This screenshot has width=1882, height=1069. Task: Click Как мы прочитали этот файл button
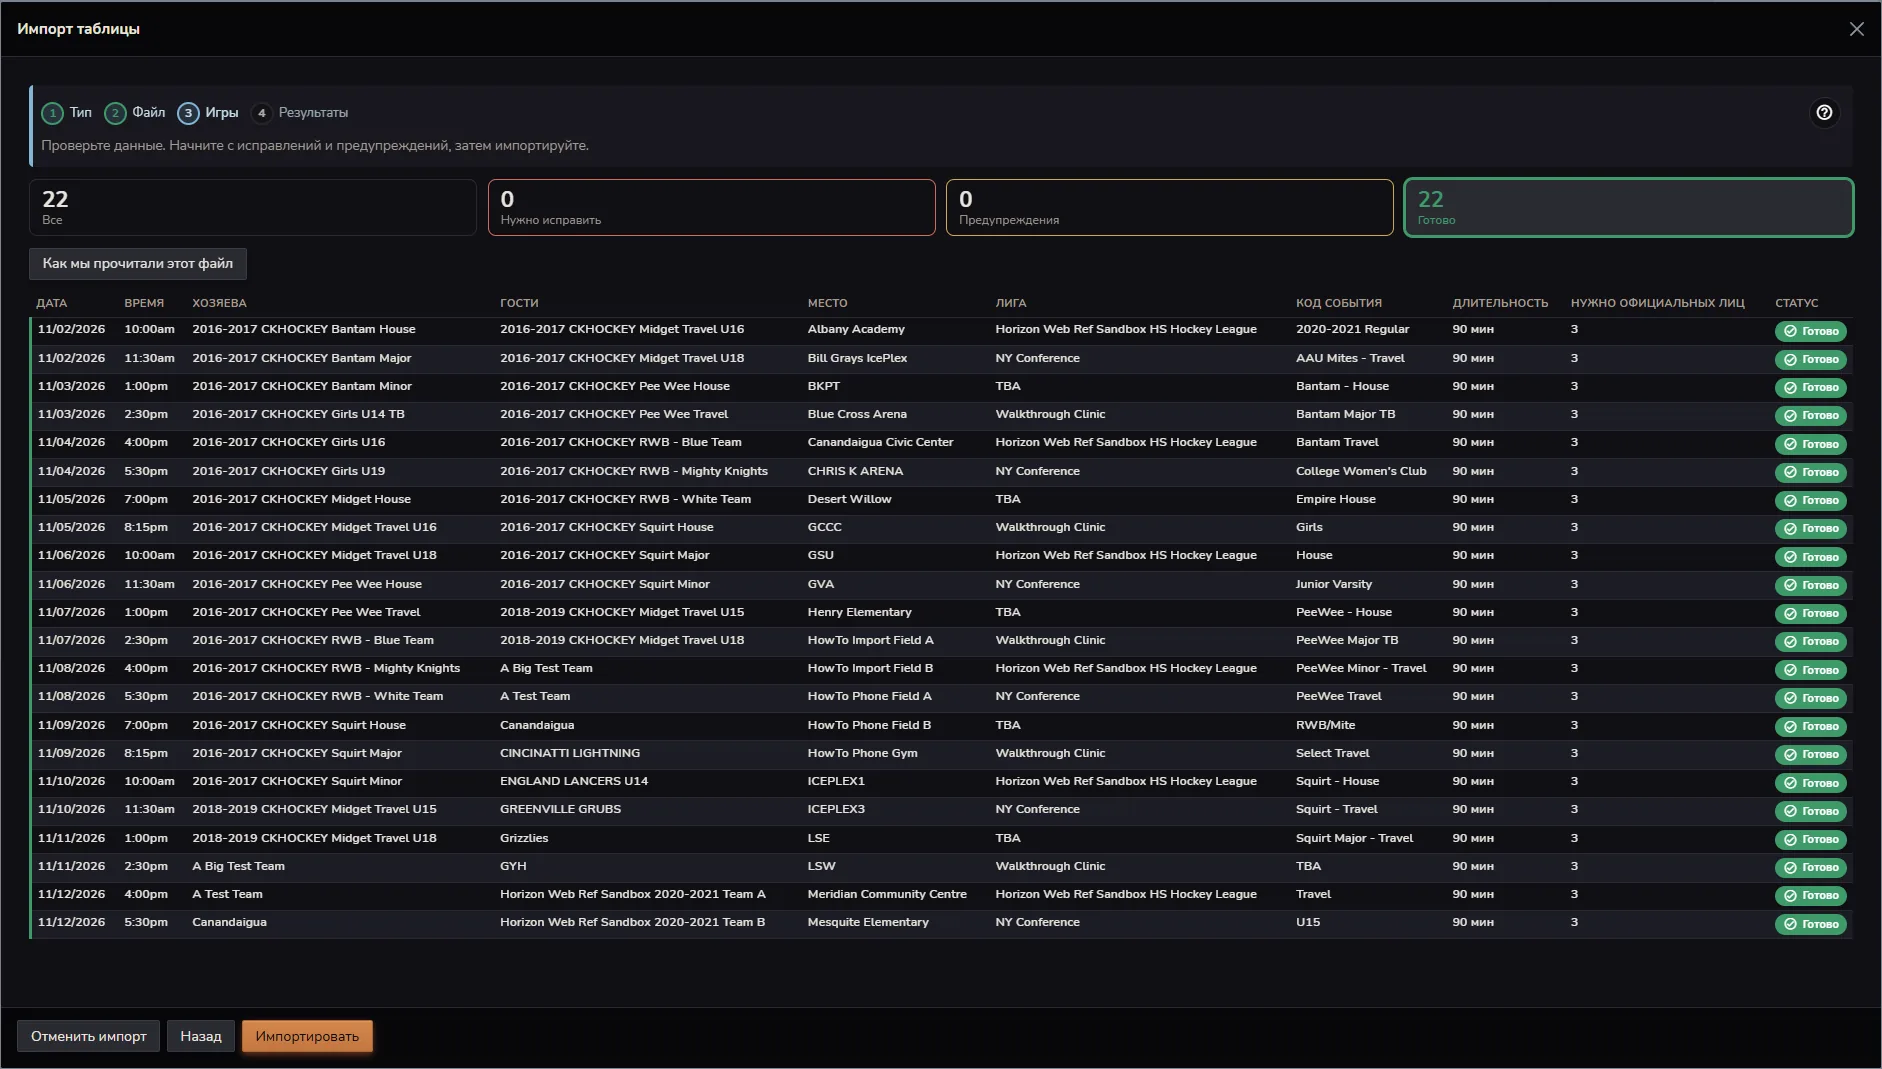(138, 264)
